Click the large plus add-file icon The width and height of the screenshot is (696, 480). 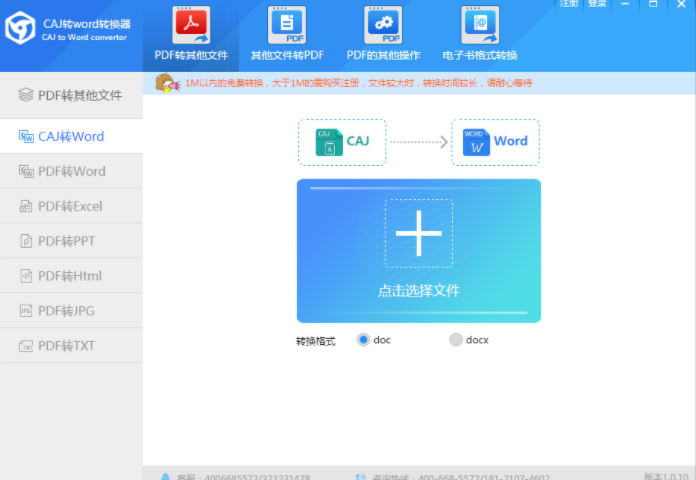[418, 233]
